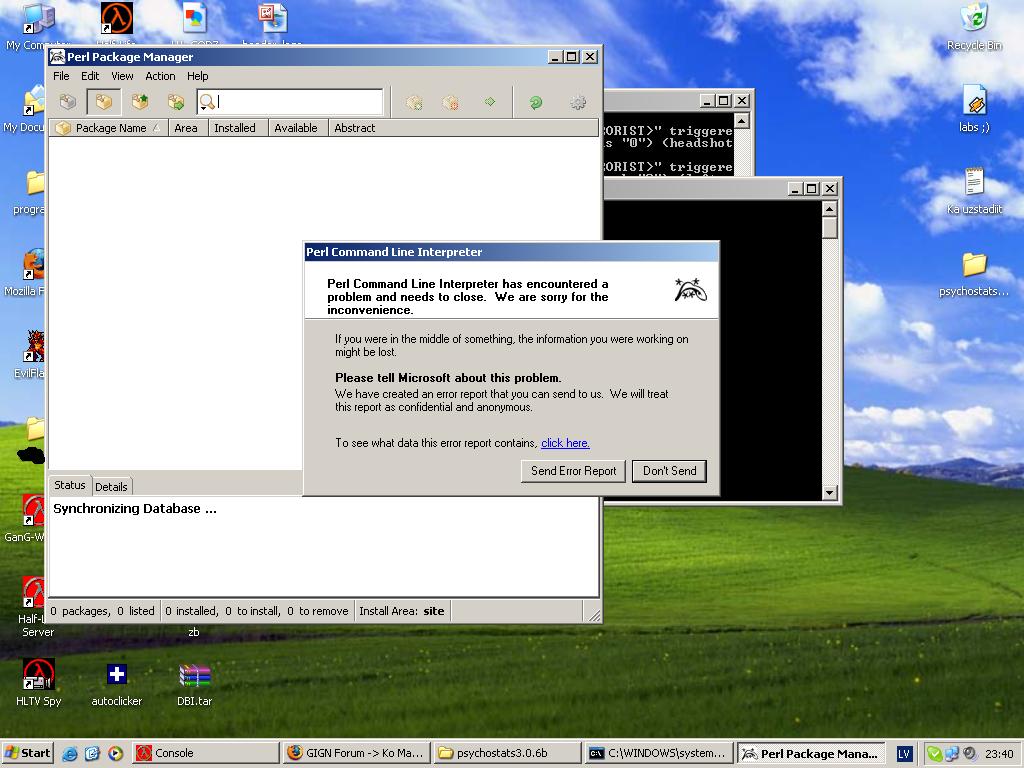Open the Action menu
This screenshot has height=768, width=1024.
tap(160, 76)
